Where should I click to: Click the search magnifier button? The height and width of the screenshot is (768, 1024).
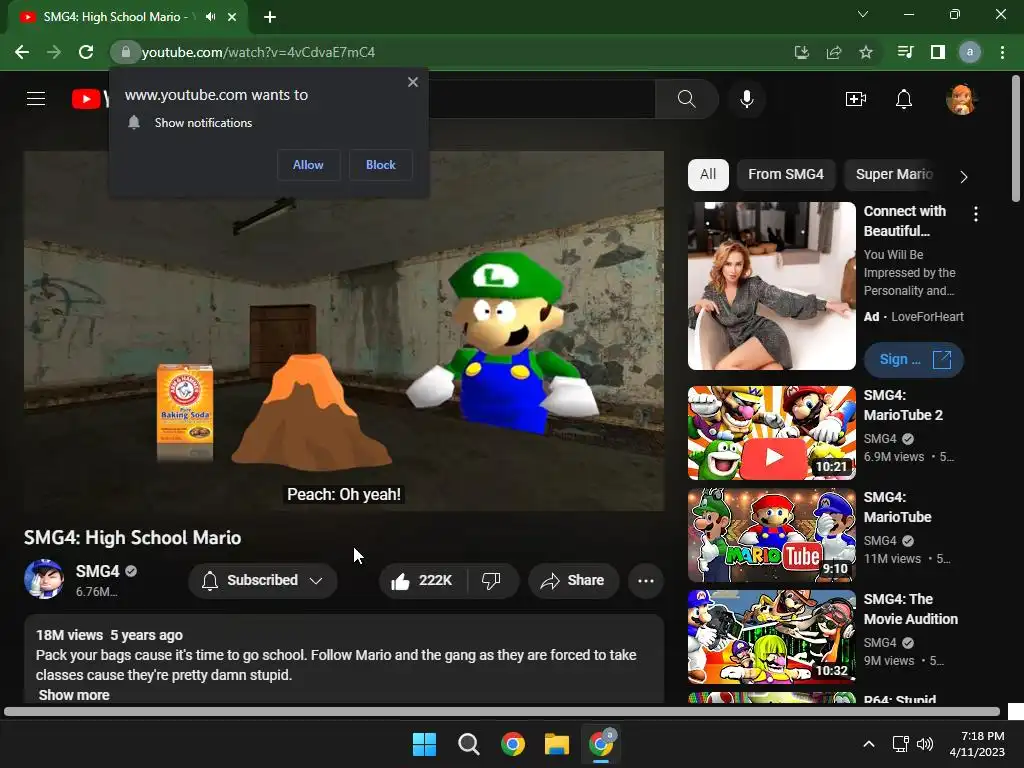coord(686,99)
